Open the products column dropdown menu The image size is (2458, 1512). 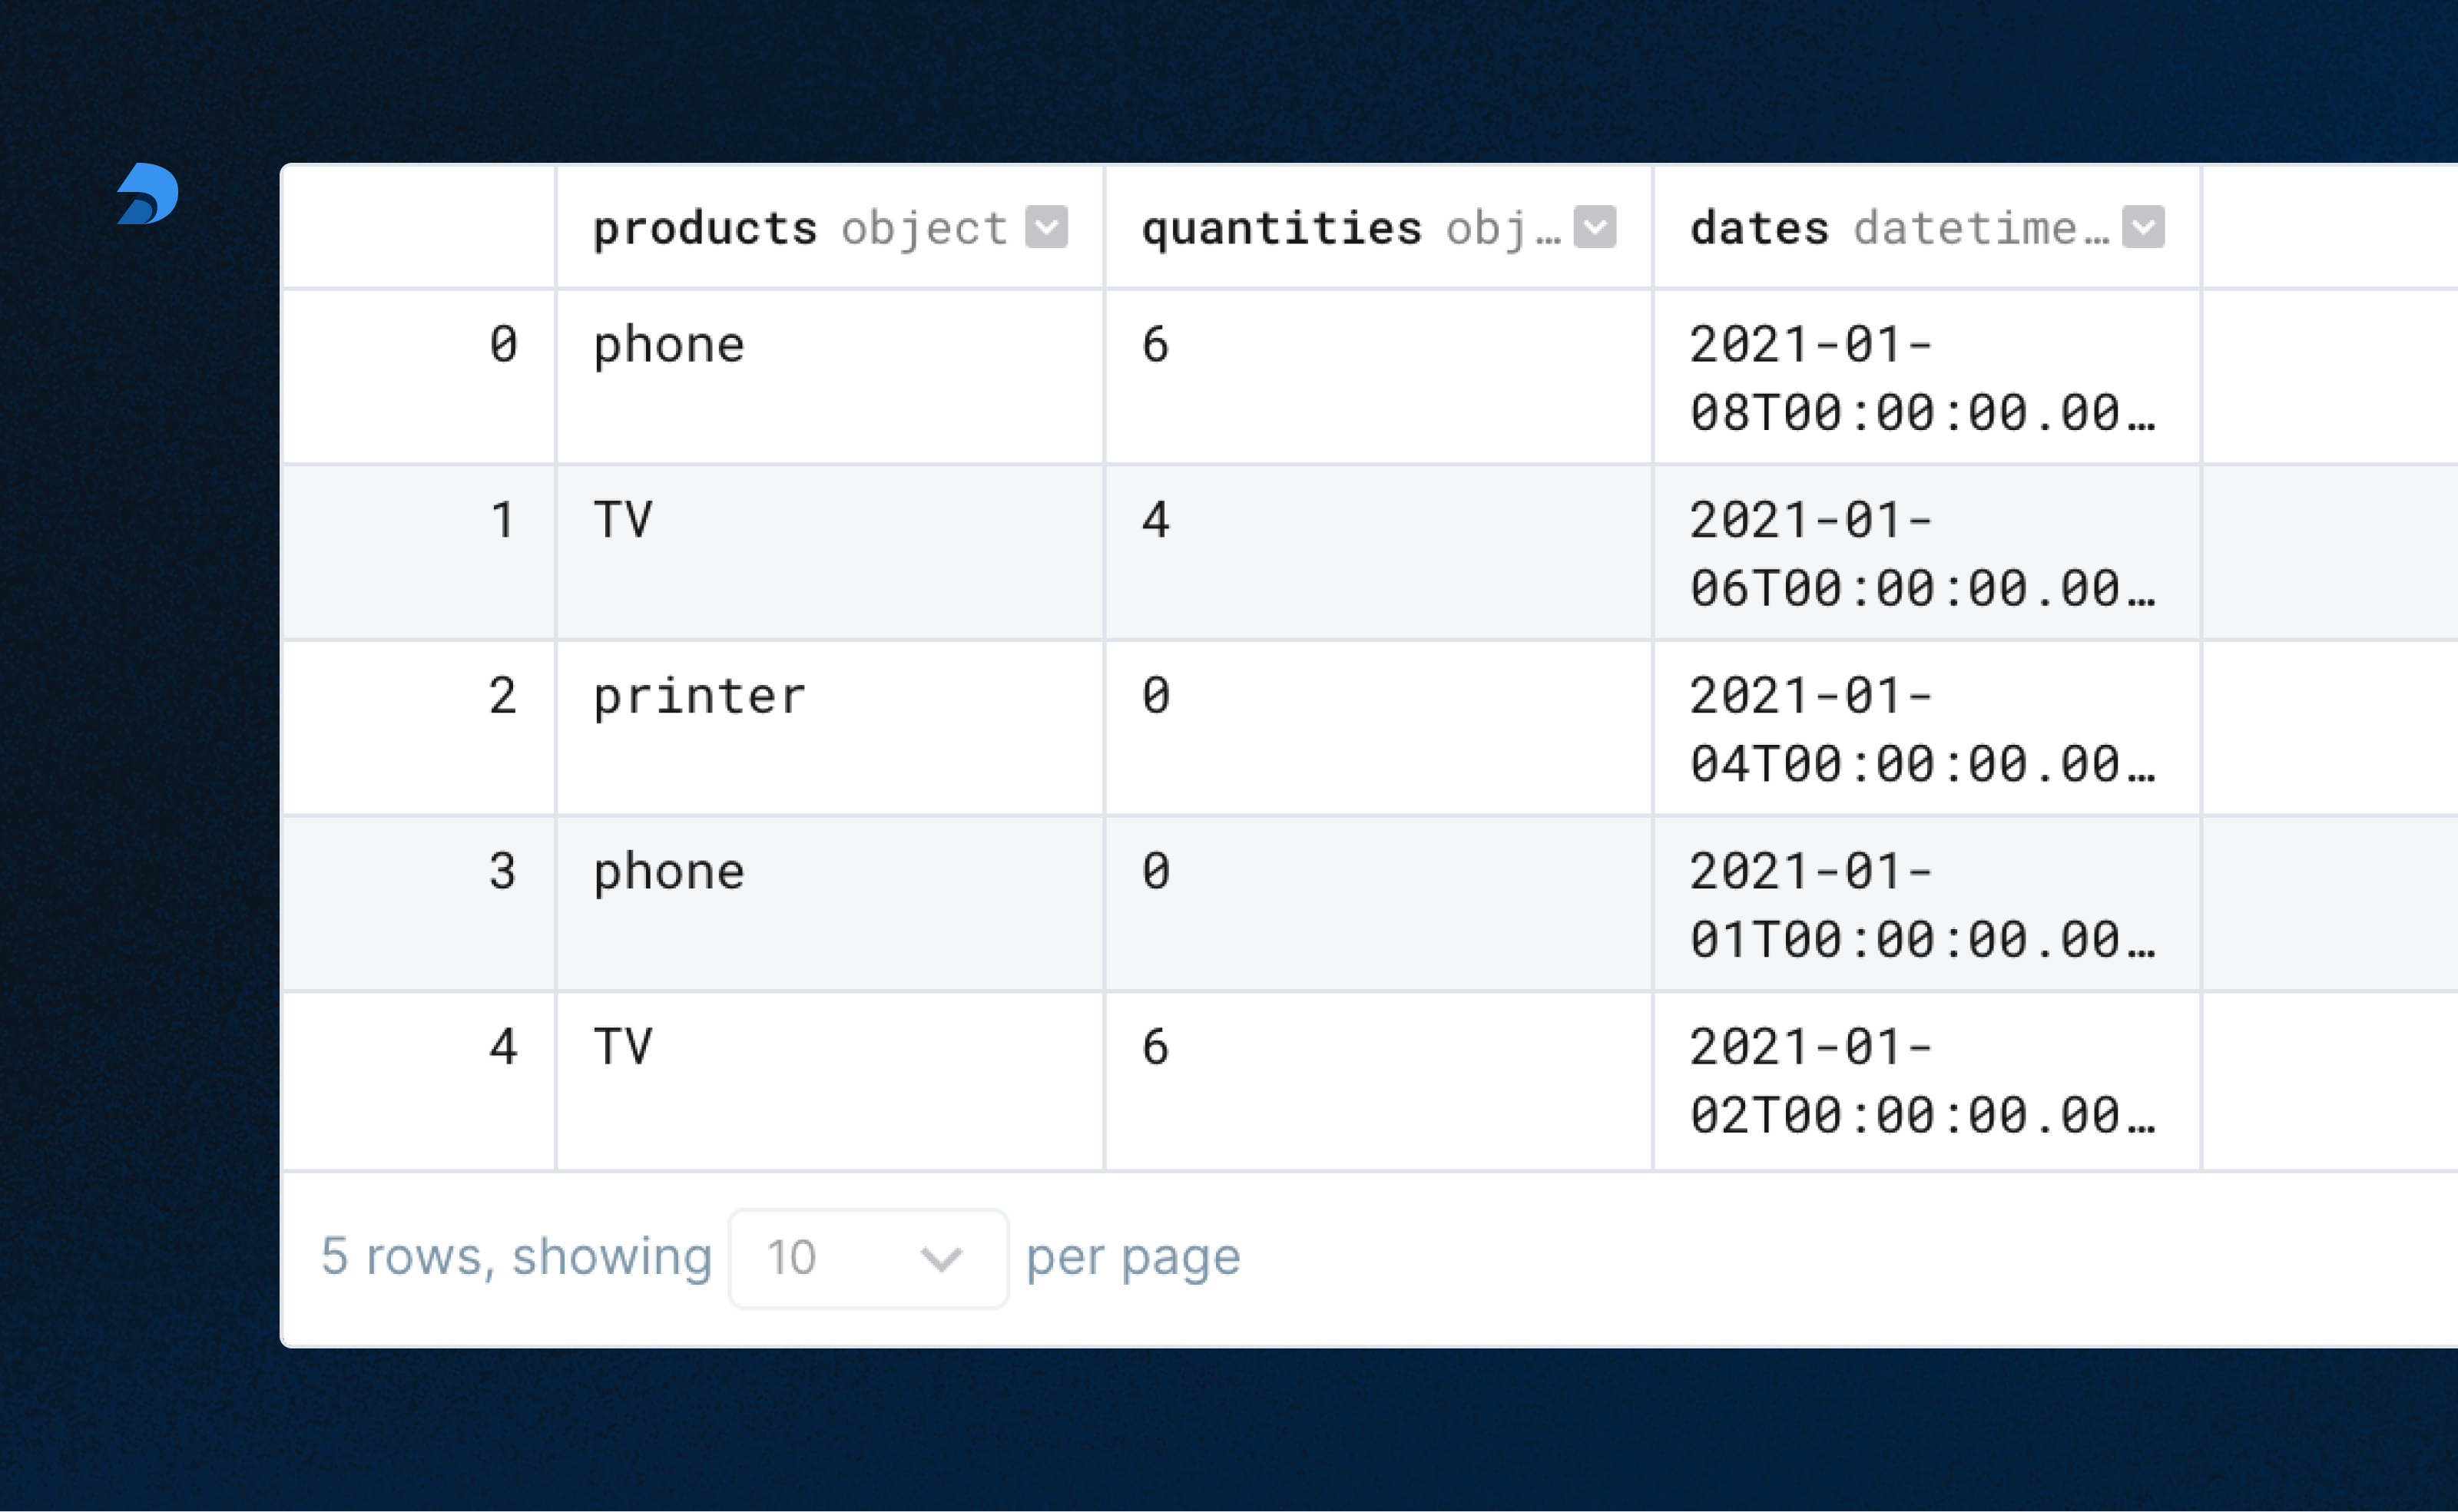(x=1047, y=228)
